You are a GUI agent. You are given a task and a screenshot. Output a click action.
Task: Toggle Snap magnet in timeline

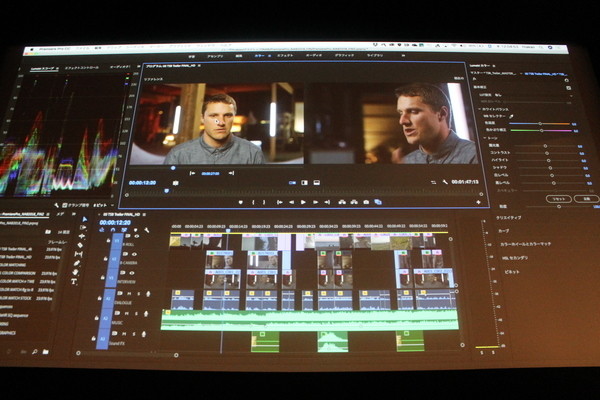pos(113,230)
